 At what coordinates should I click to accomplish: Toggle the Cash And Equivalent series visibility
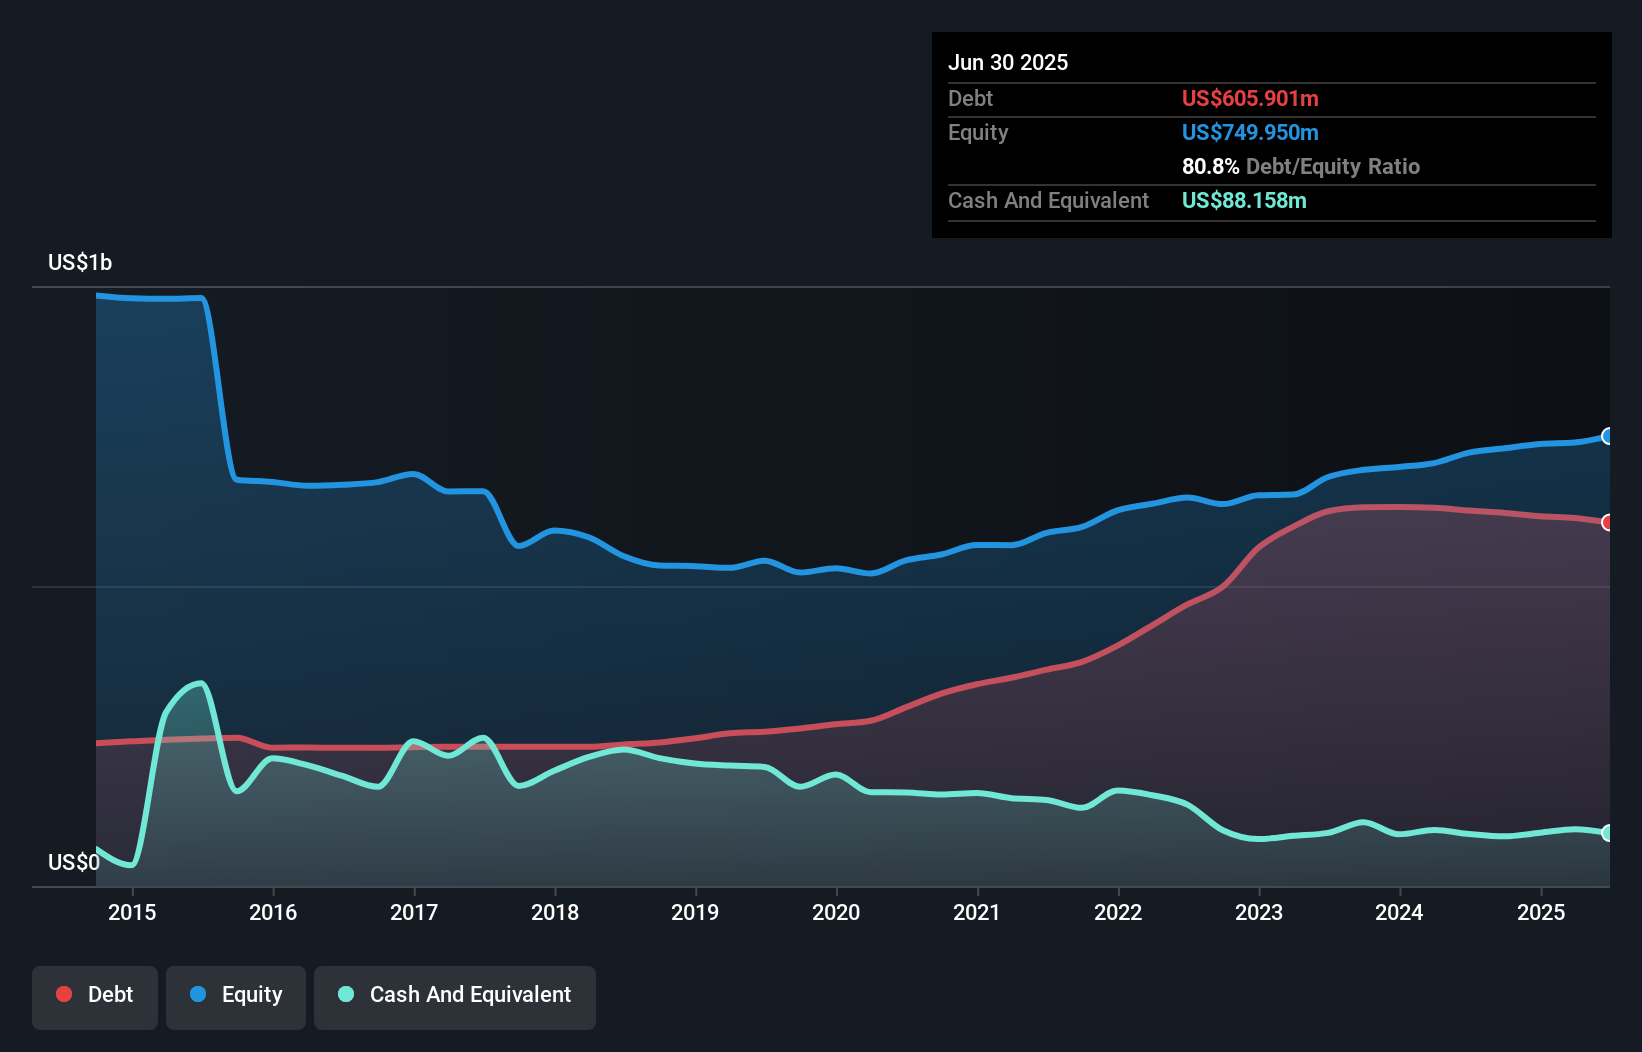tap(455, 996)
